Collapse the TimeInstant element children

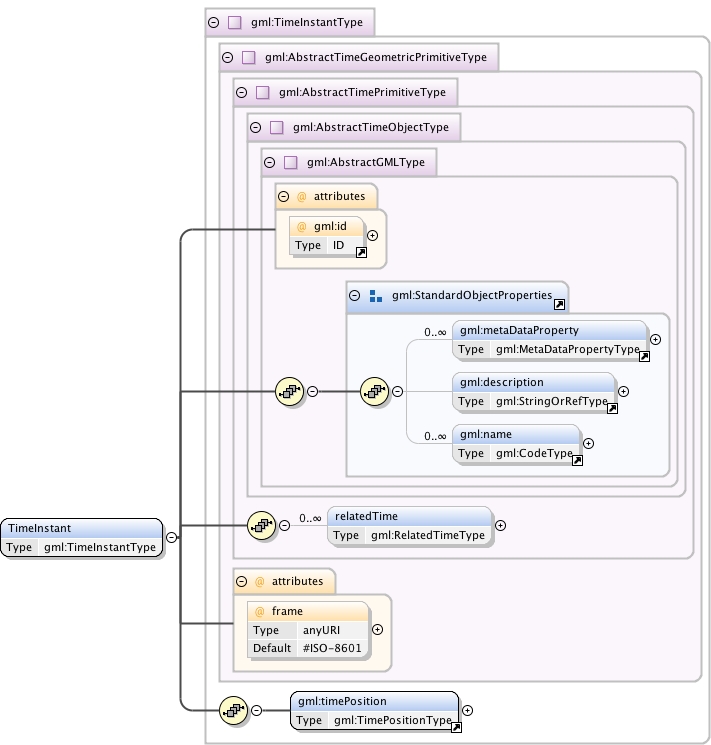tap(172, 537)
